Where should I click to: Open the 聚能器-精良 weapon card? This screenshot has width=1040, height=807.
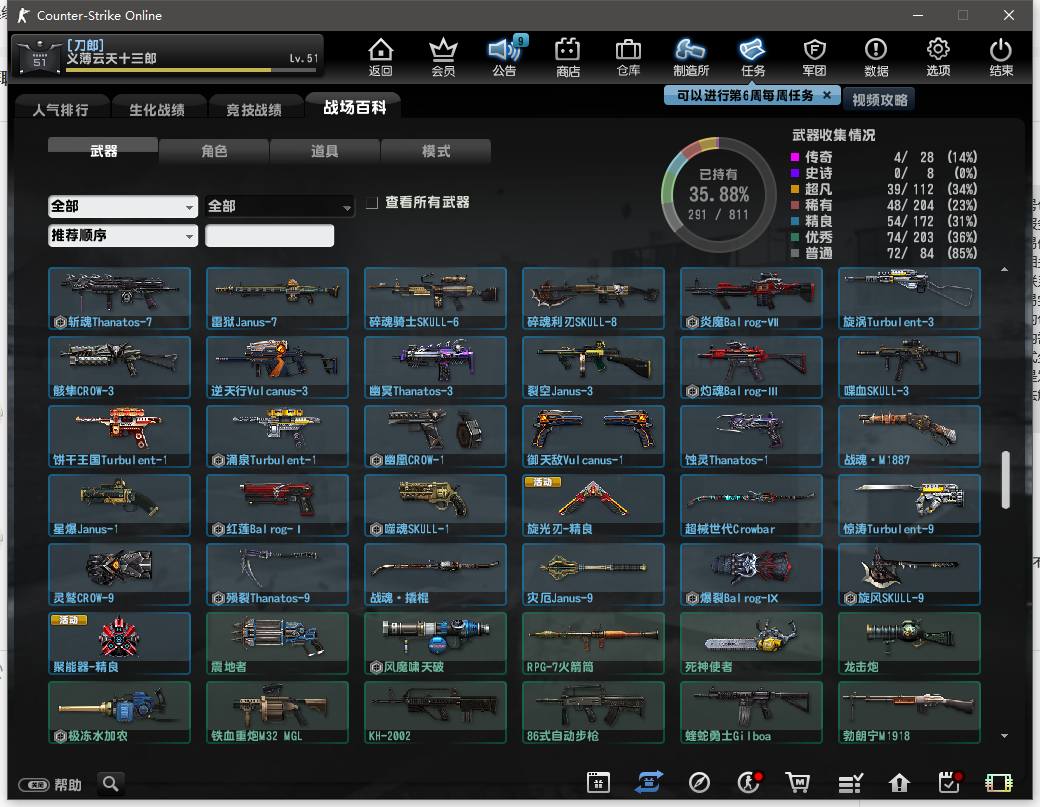tap(119, 643)
